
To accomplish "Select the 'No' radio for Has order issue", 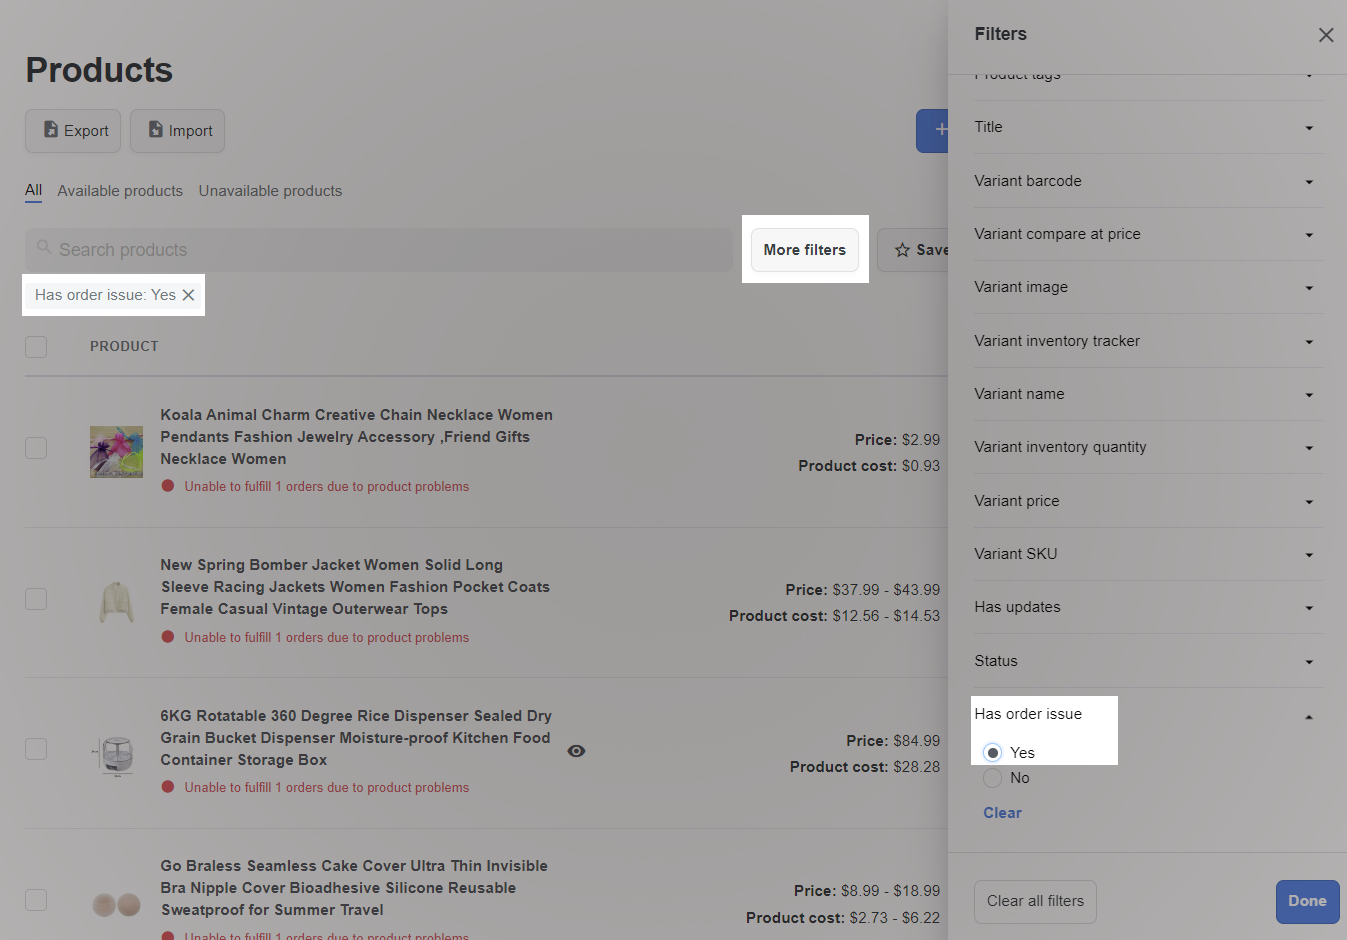I will click(992, 778).
